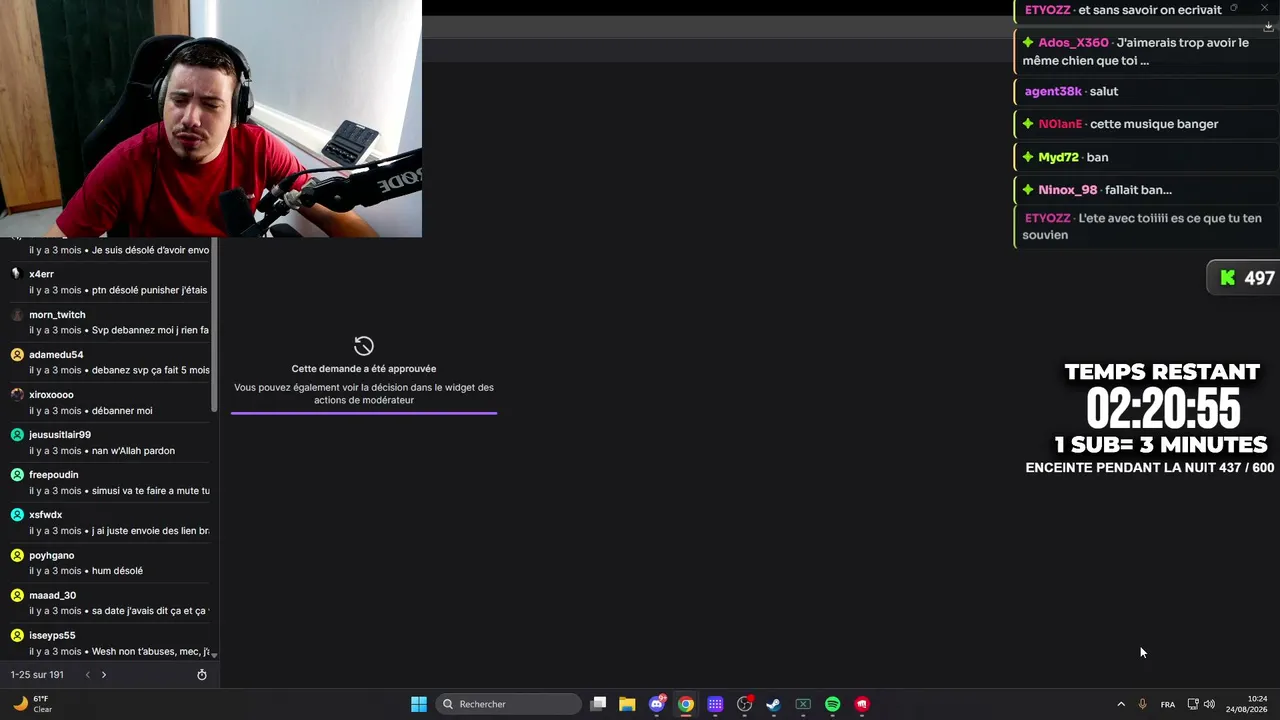This screenshot has height=720, width=1280.
Task: Click freepoudin's green avatar icon
Action: [x=16, y=474]
